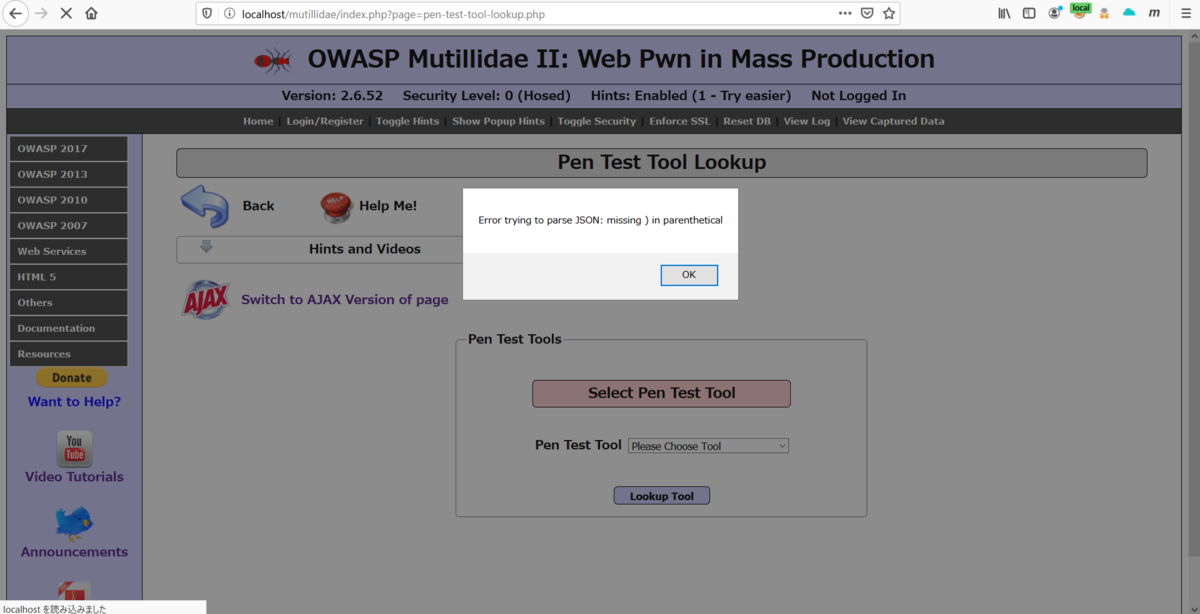Viewport: 1200px width, 614px height.
Task: Open the Others menu
Action: pyautogui.click(x=68, y=303)
